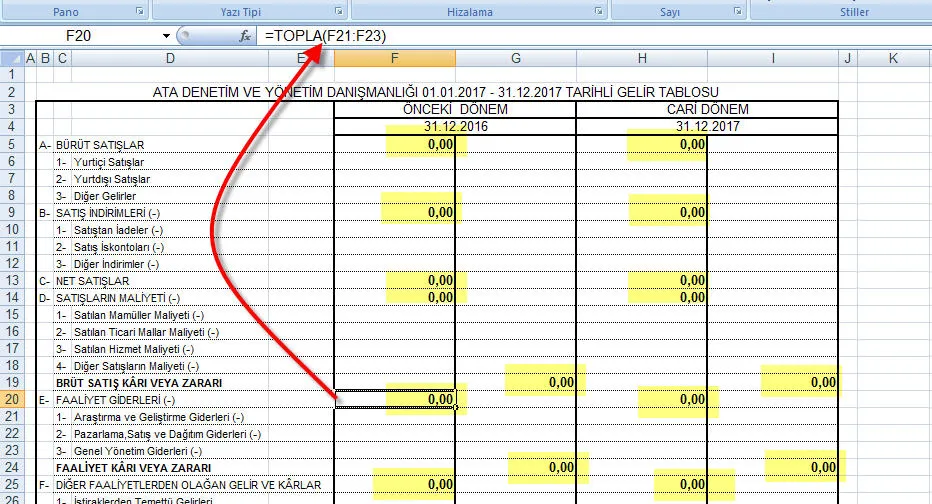Click the title cell with ATA DENETİM text

point(434,92)
